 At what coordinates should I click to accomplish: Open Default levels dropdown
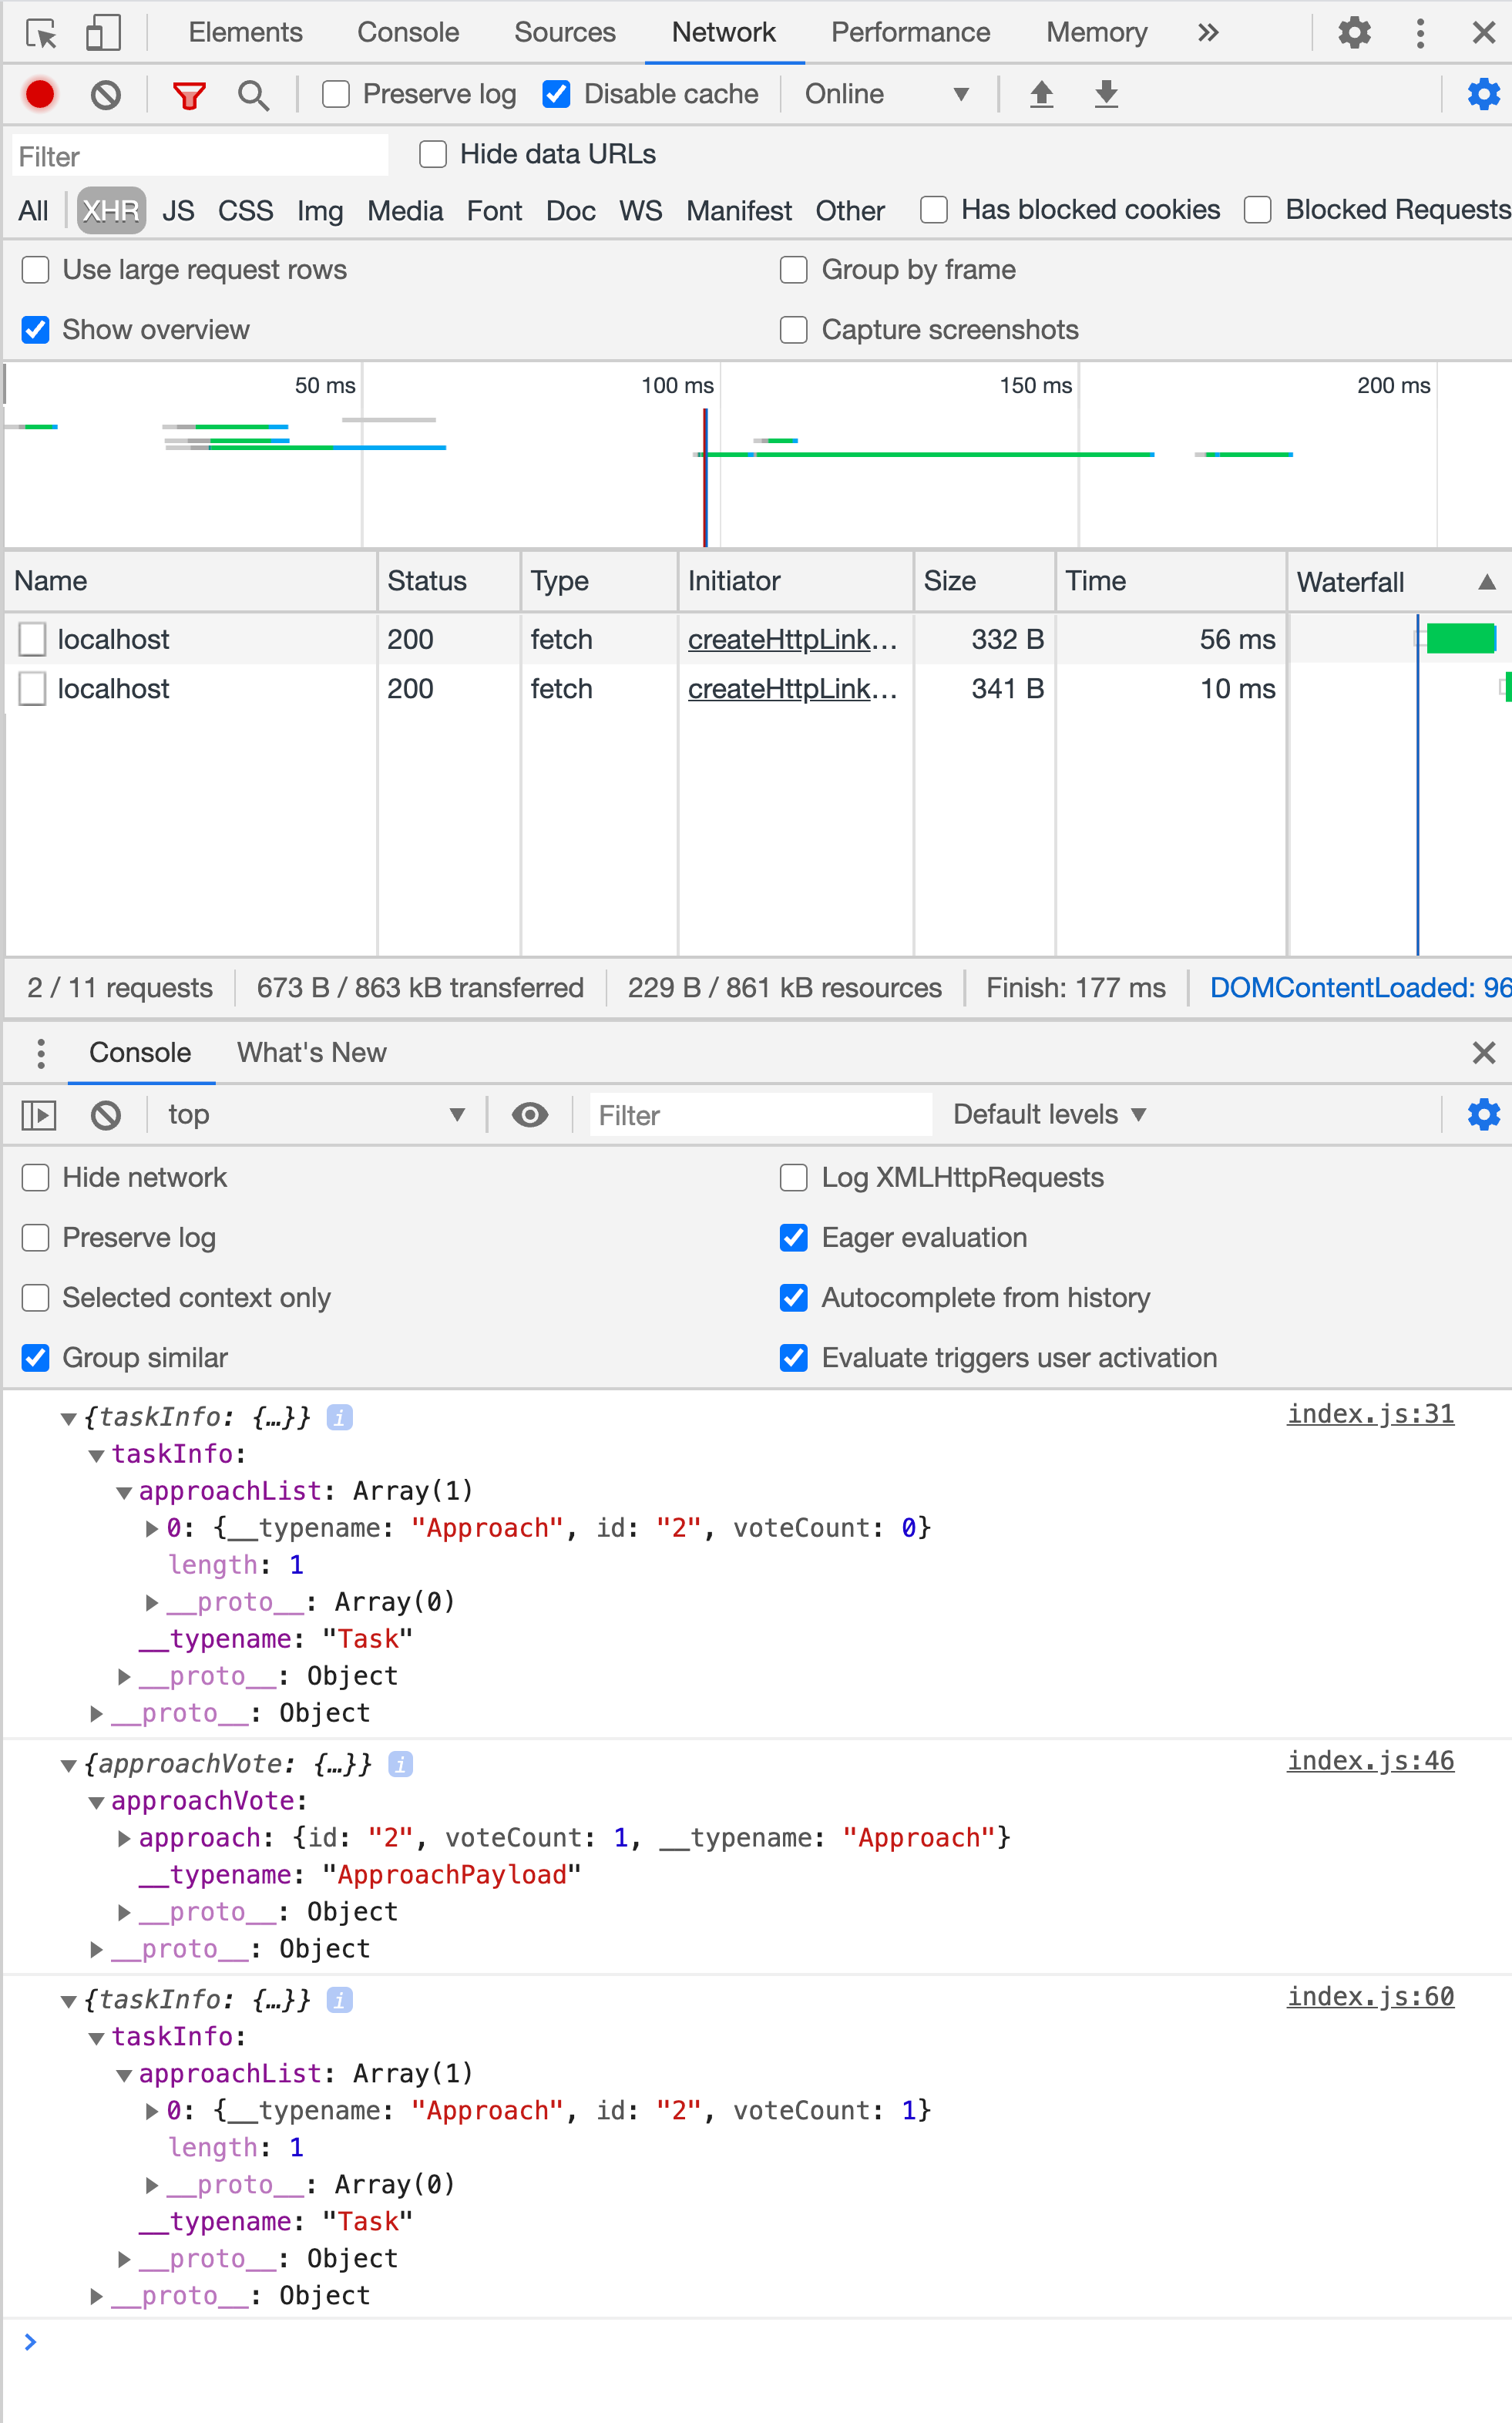pyautogui.click(x=1048, y=1114)
